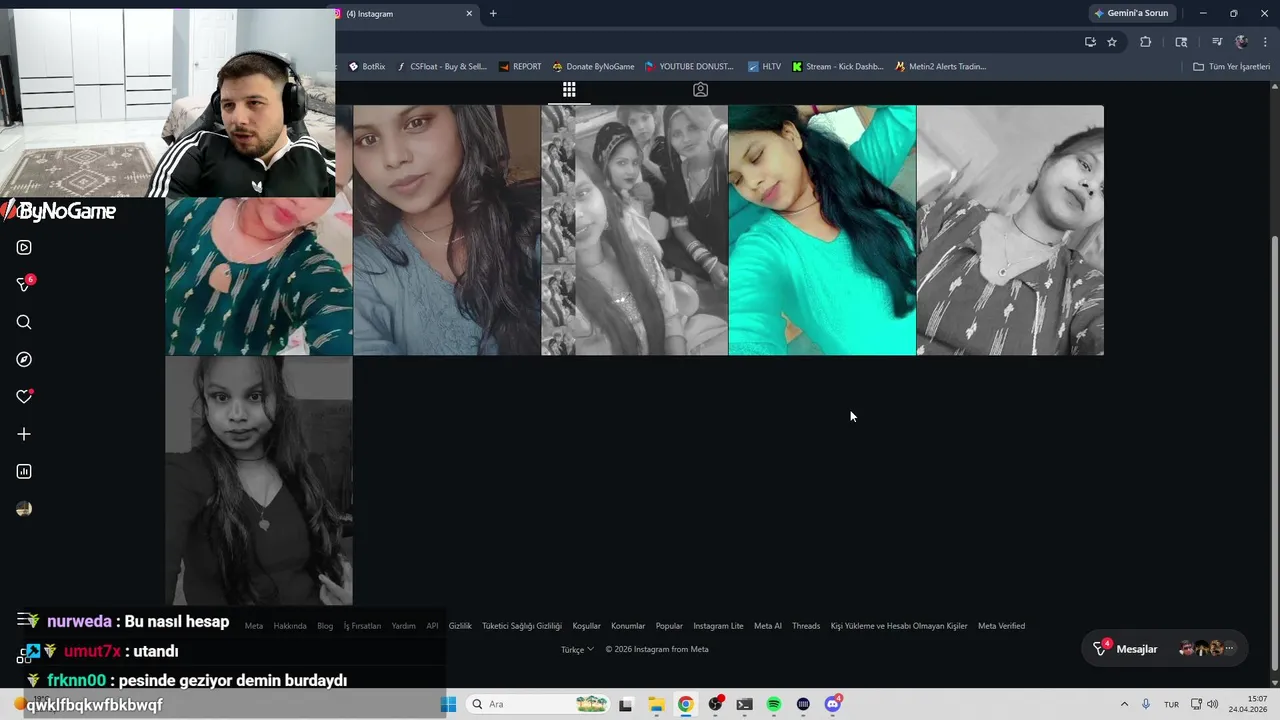This screenshot has width=1280, height=720.
Task: Open File Explorer from the taskbar
Action: (x=656, y=704)
